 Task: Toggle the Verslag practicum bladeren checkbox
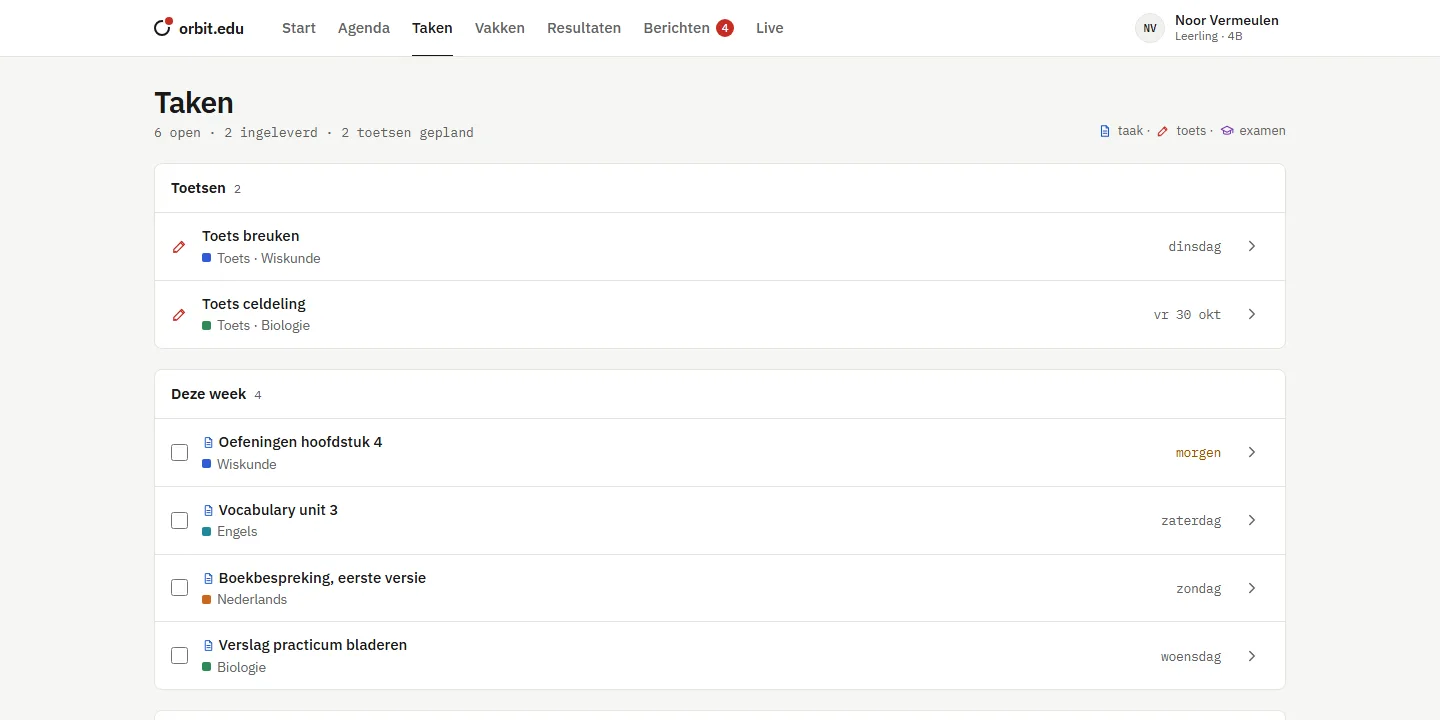point(179,656)
